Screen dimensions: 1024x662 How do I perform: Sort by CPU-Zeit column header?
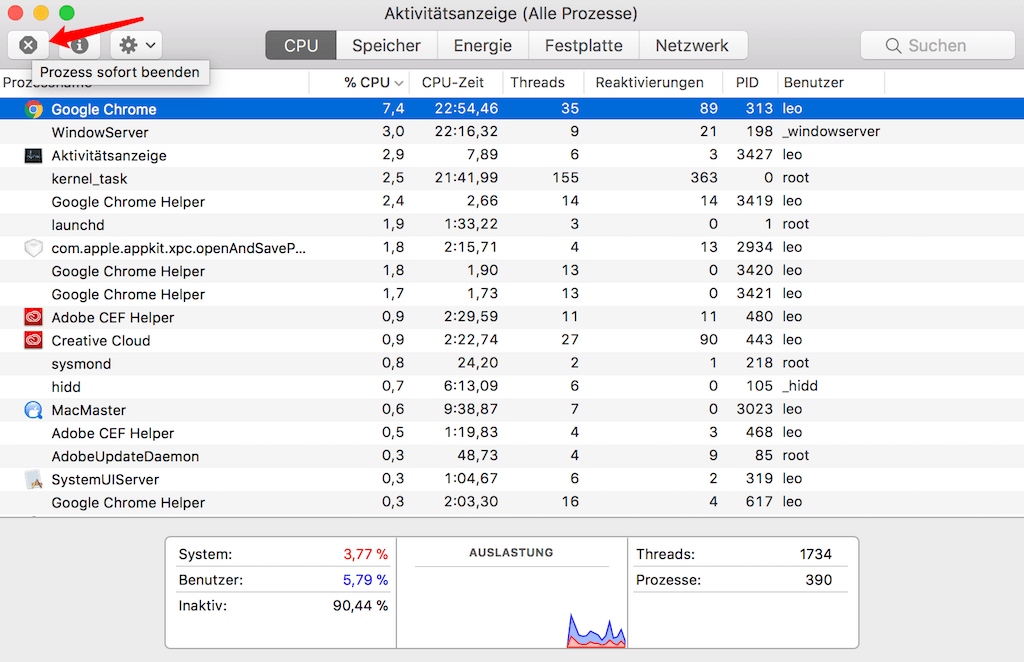tap(453, 83)
